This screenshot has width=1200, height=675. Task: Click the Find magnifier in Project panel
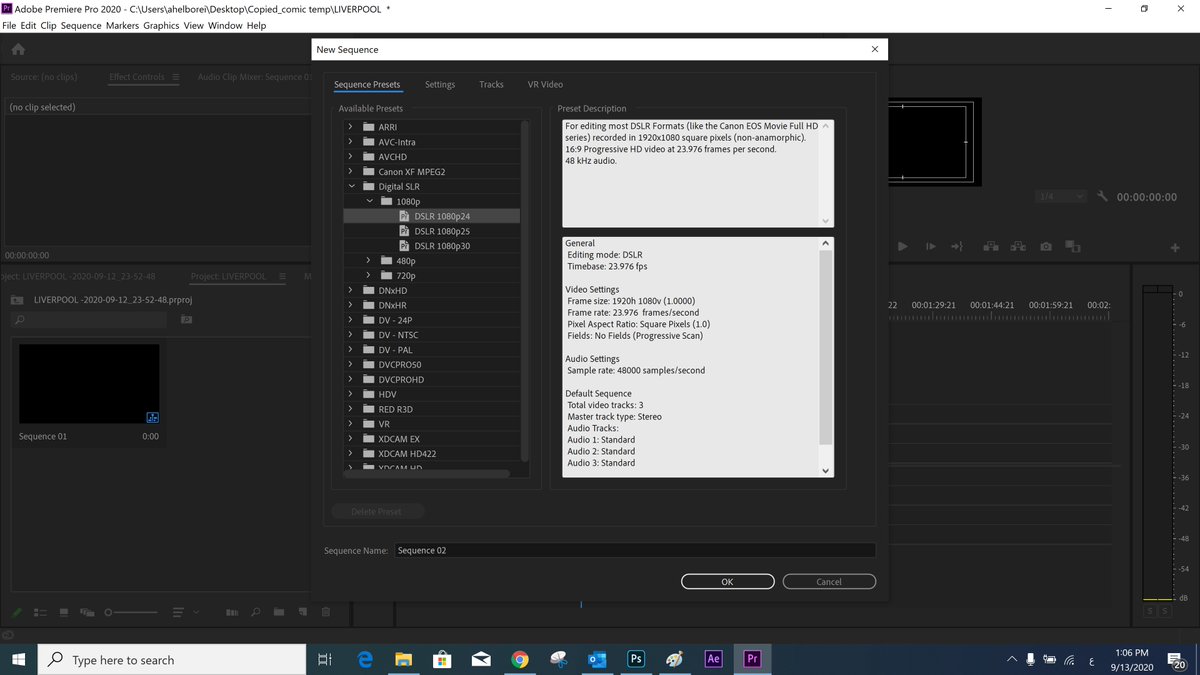pos(256,612)
